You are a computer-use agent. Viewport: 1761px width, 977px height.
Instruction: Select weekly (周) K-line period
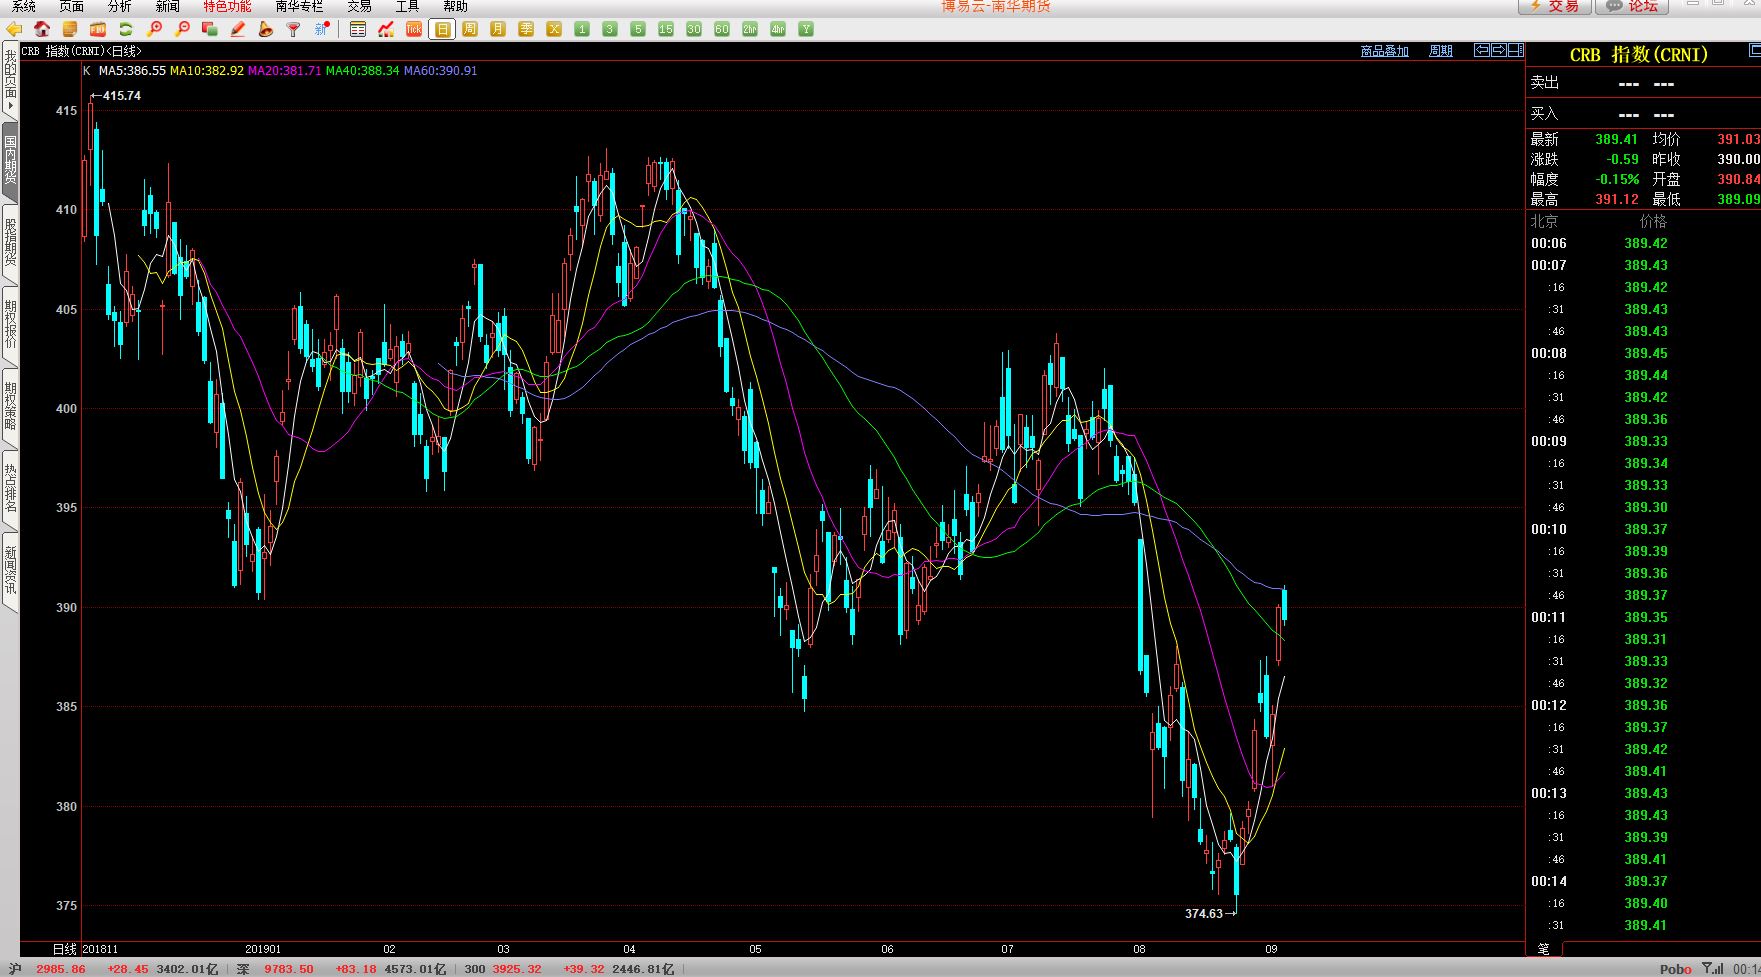click(x=470, y=30)
